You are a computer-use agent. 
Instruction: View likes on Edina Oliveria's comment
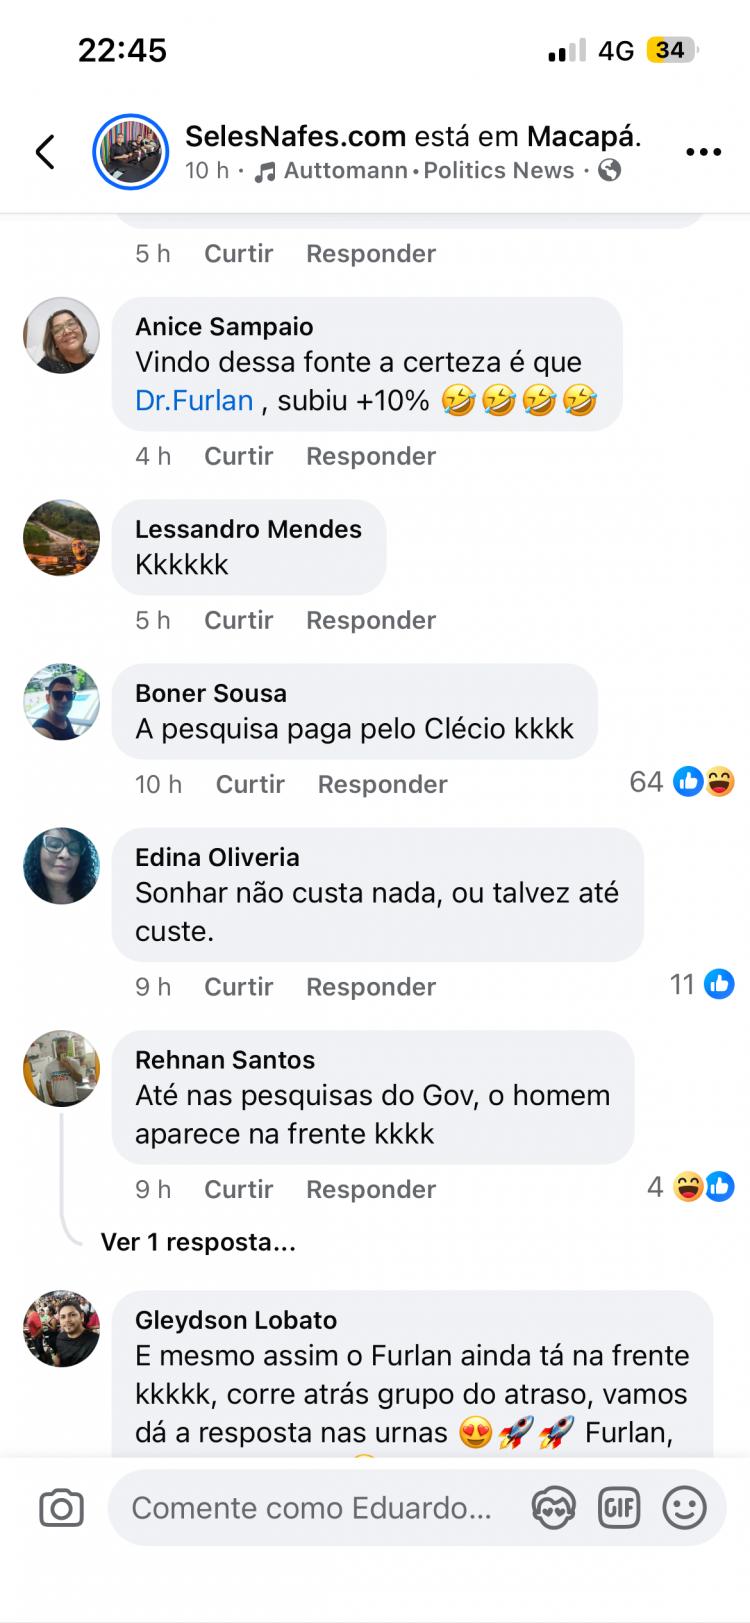tap(702, 985)
